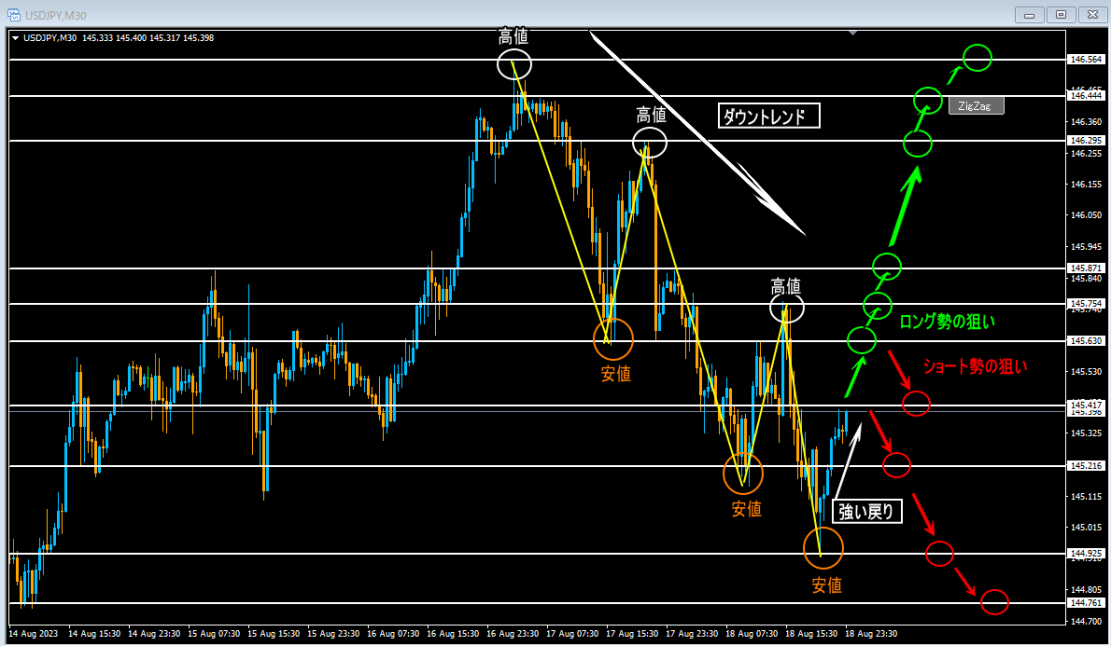
Task: Restore down the chart window
Action: pyautogui.click(x=1061, y=14)
